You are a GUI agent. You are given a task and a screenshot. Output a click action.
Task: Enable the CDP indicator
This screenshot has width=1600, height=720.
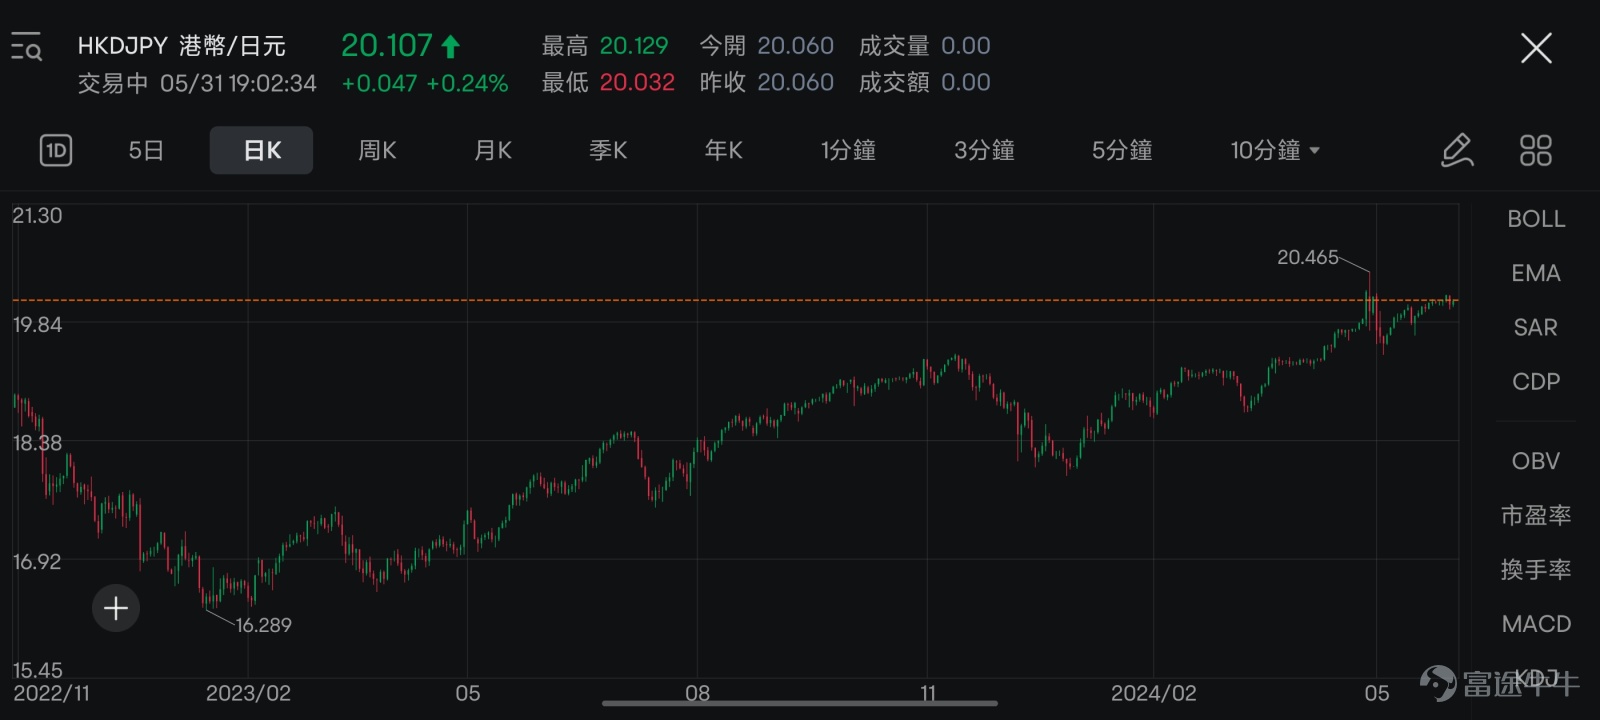[x=1536, y=381]
